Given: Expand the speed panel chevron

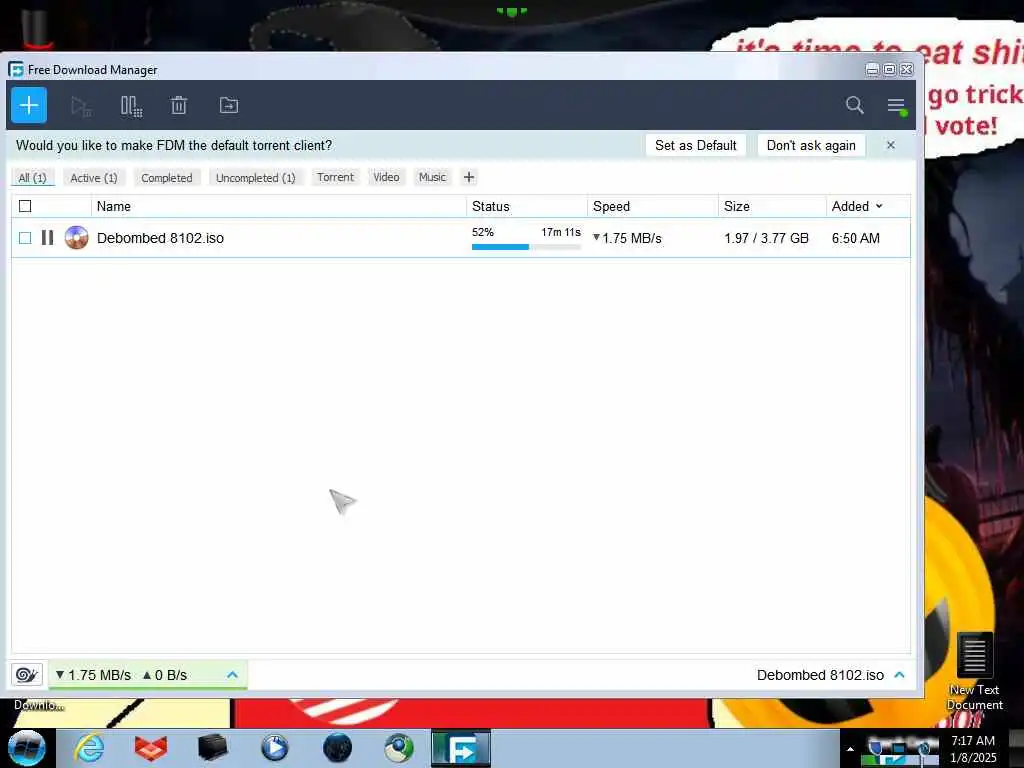Looking at the screenshot, I should (x=232, y=675).
